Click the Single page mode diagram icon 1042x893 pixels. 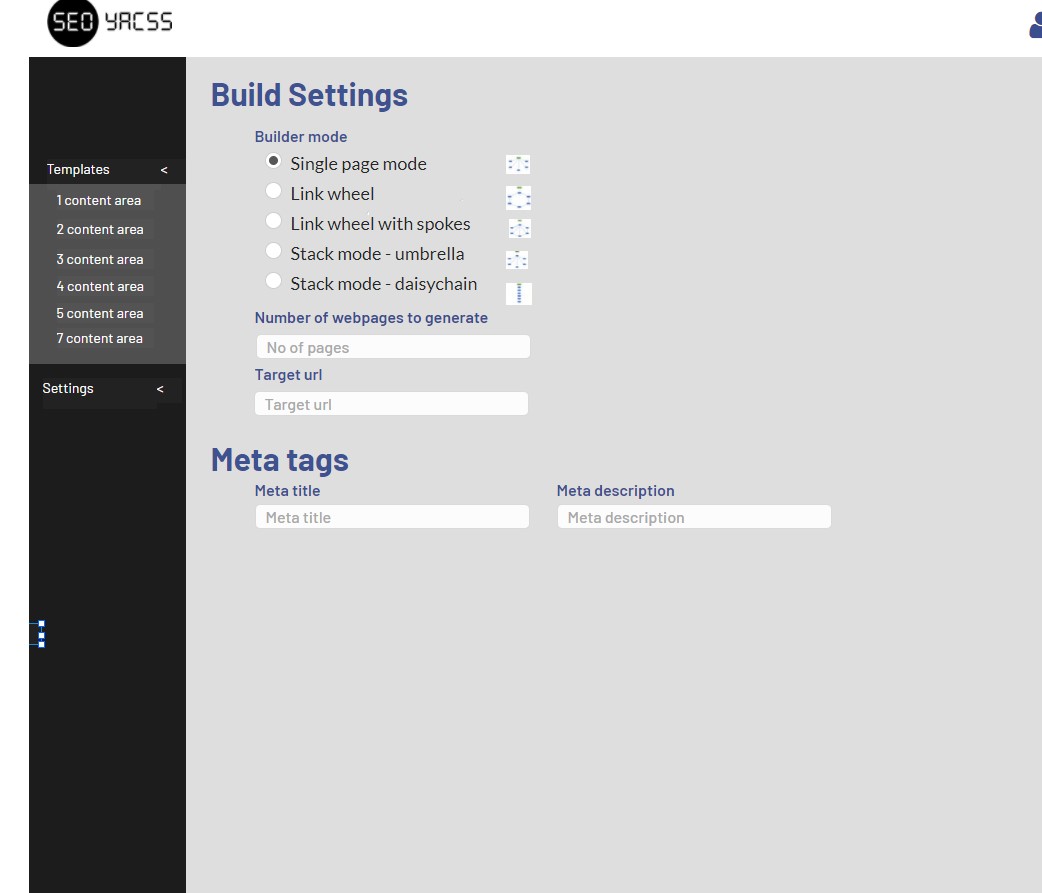518,165
